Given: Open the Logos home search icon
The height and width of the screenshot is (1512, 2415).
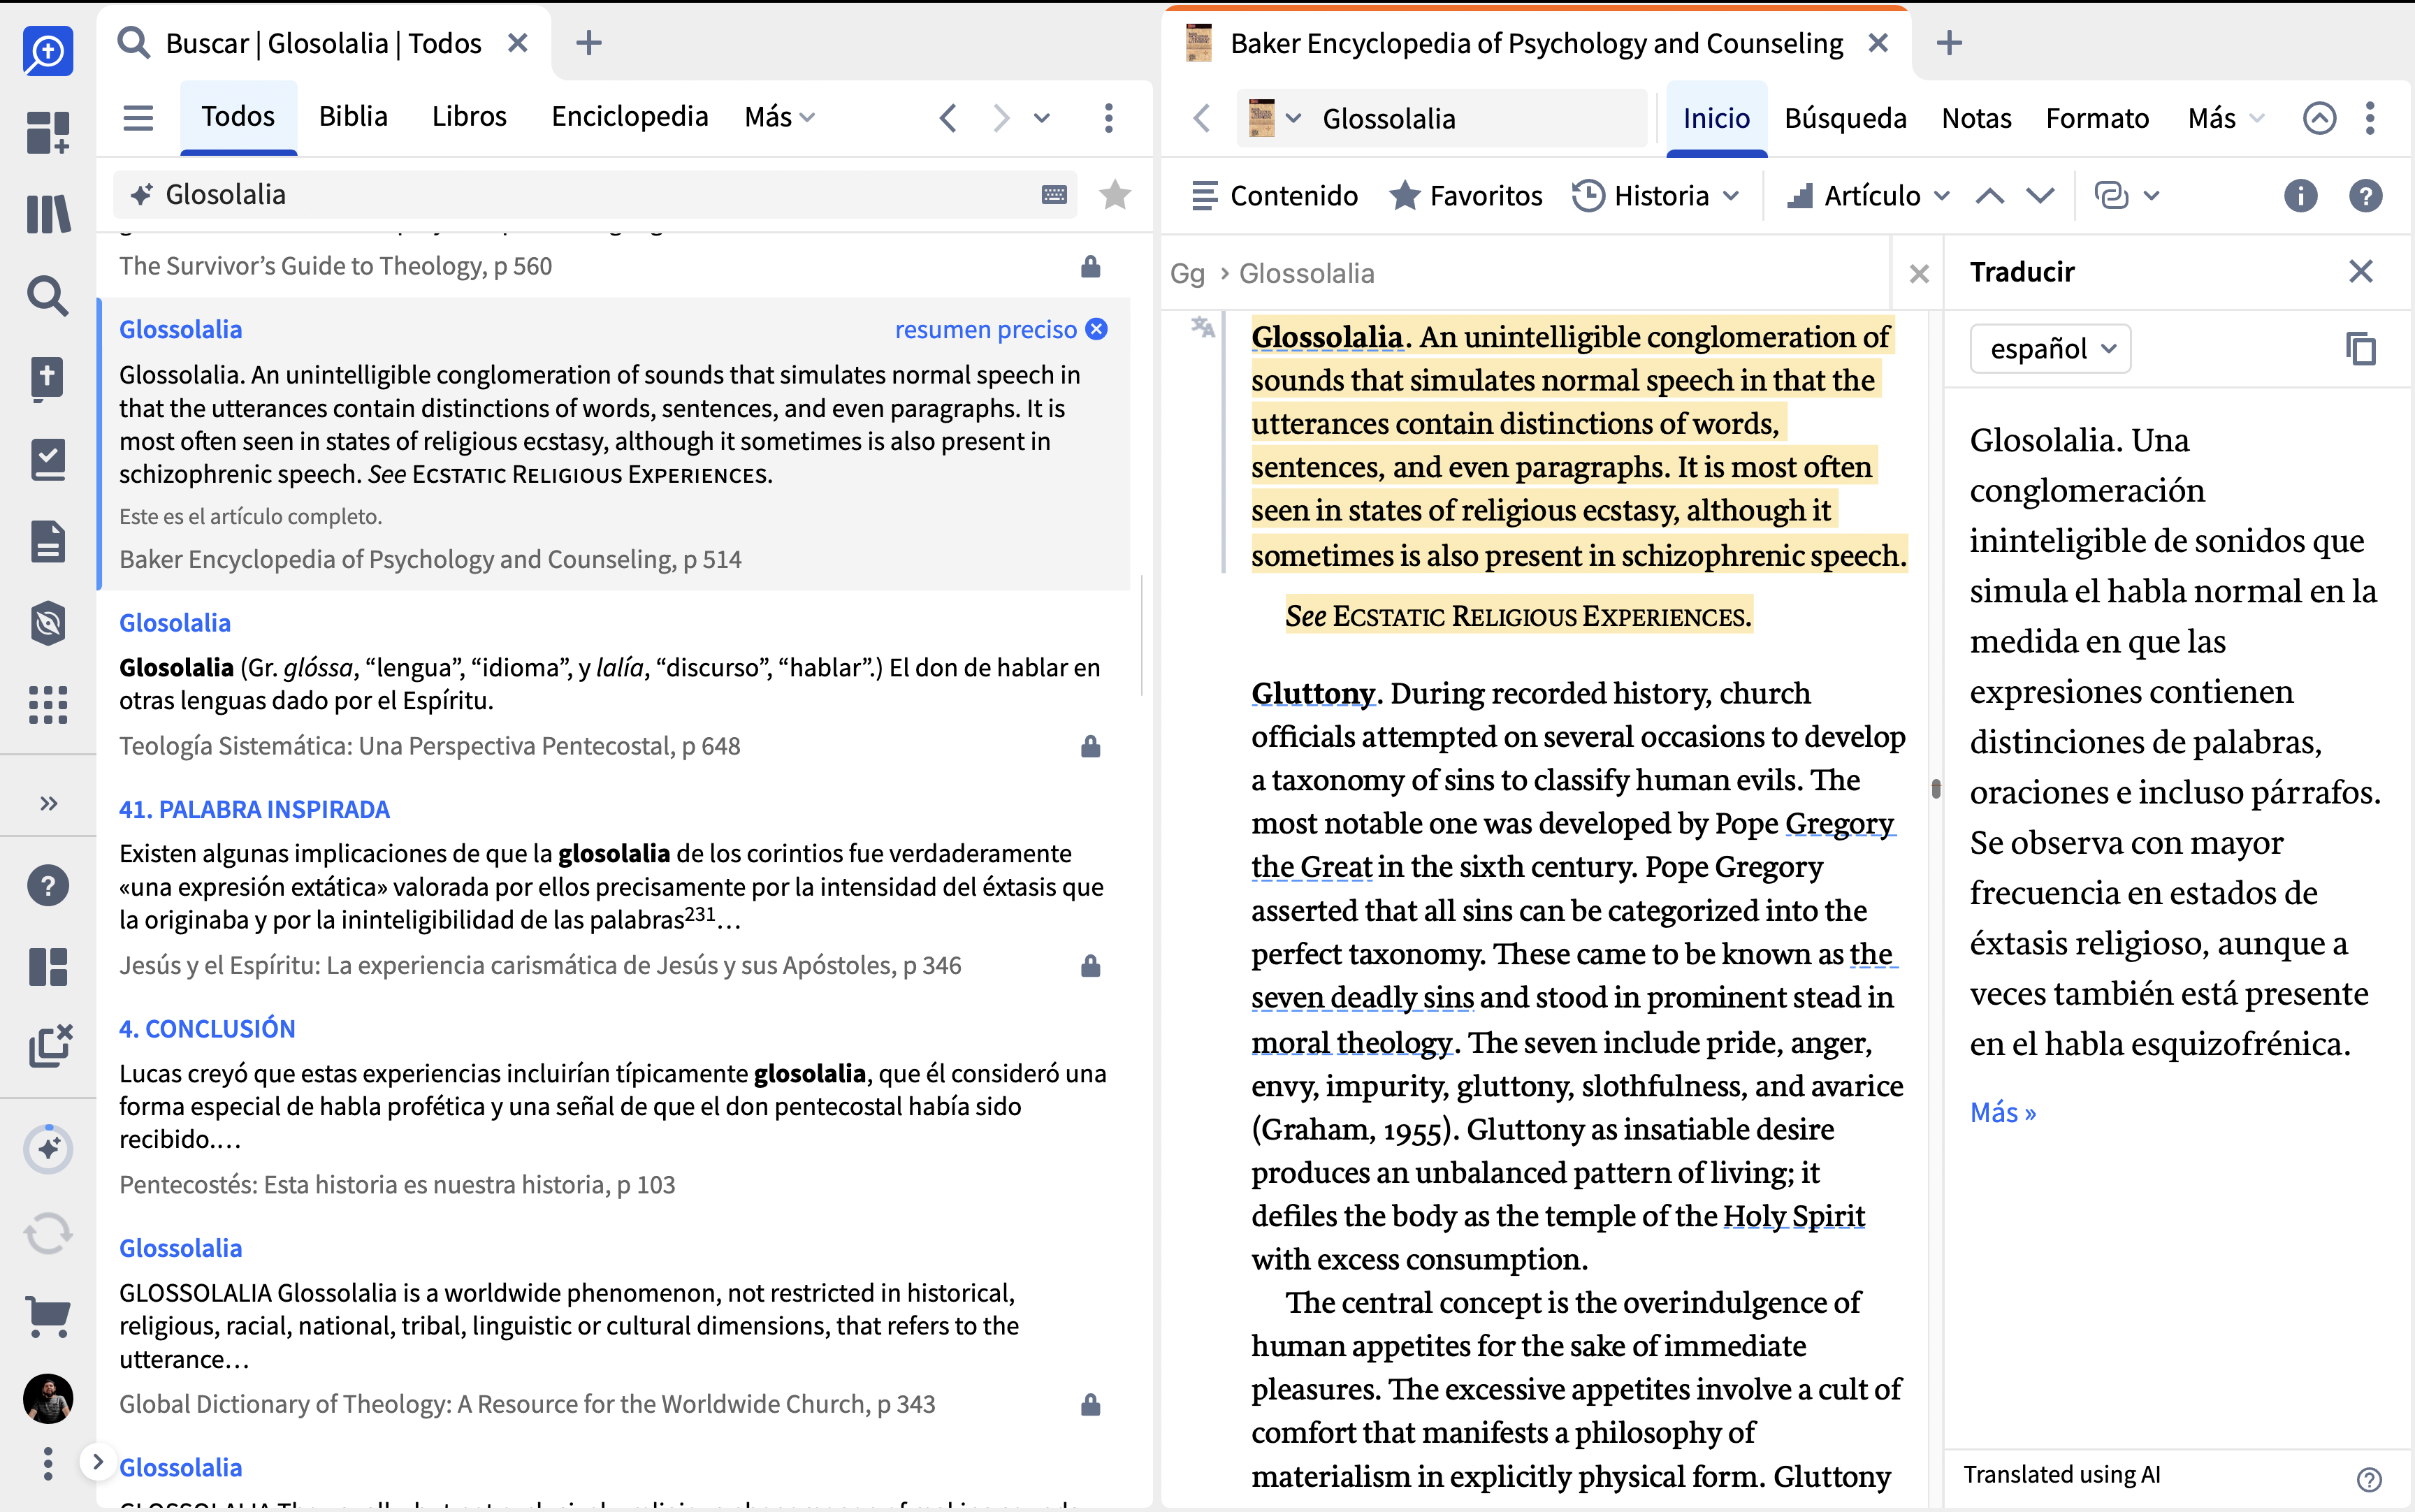Looking at the screenshot, I should 48,50.
